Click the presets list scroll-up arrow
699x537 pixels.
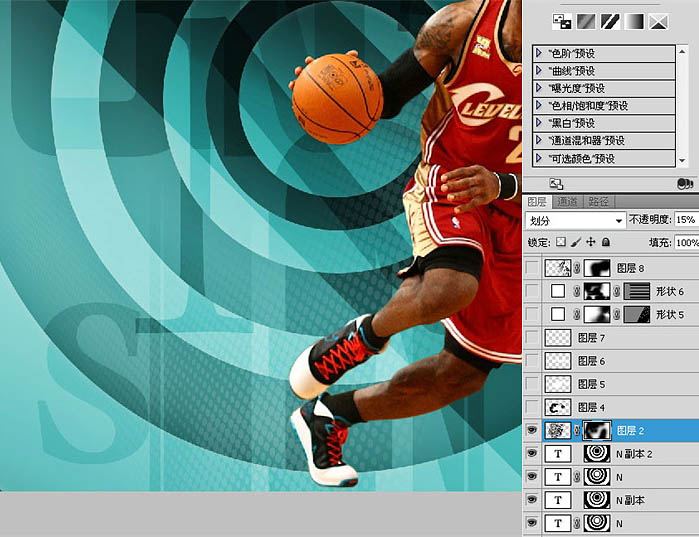coord(682,52)
